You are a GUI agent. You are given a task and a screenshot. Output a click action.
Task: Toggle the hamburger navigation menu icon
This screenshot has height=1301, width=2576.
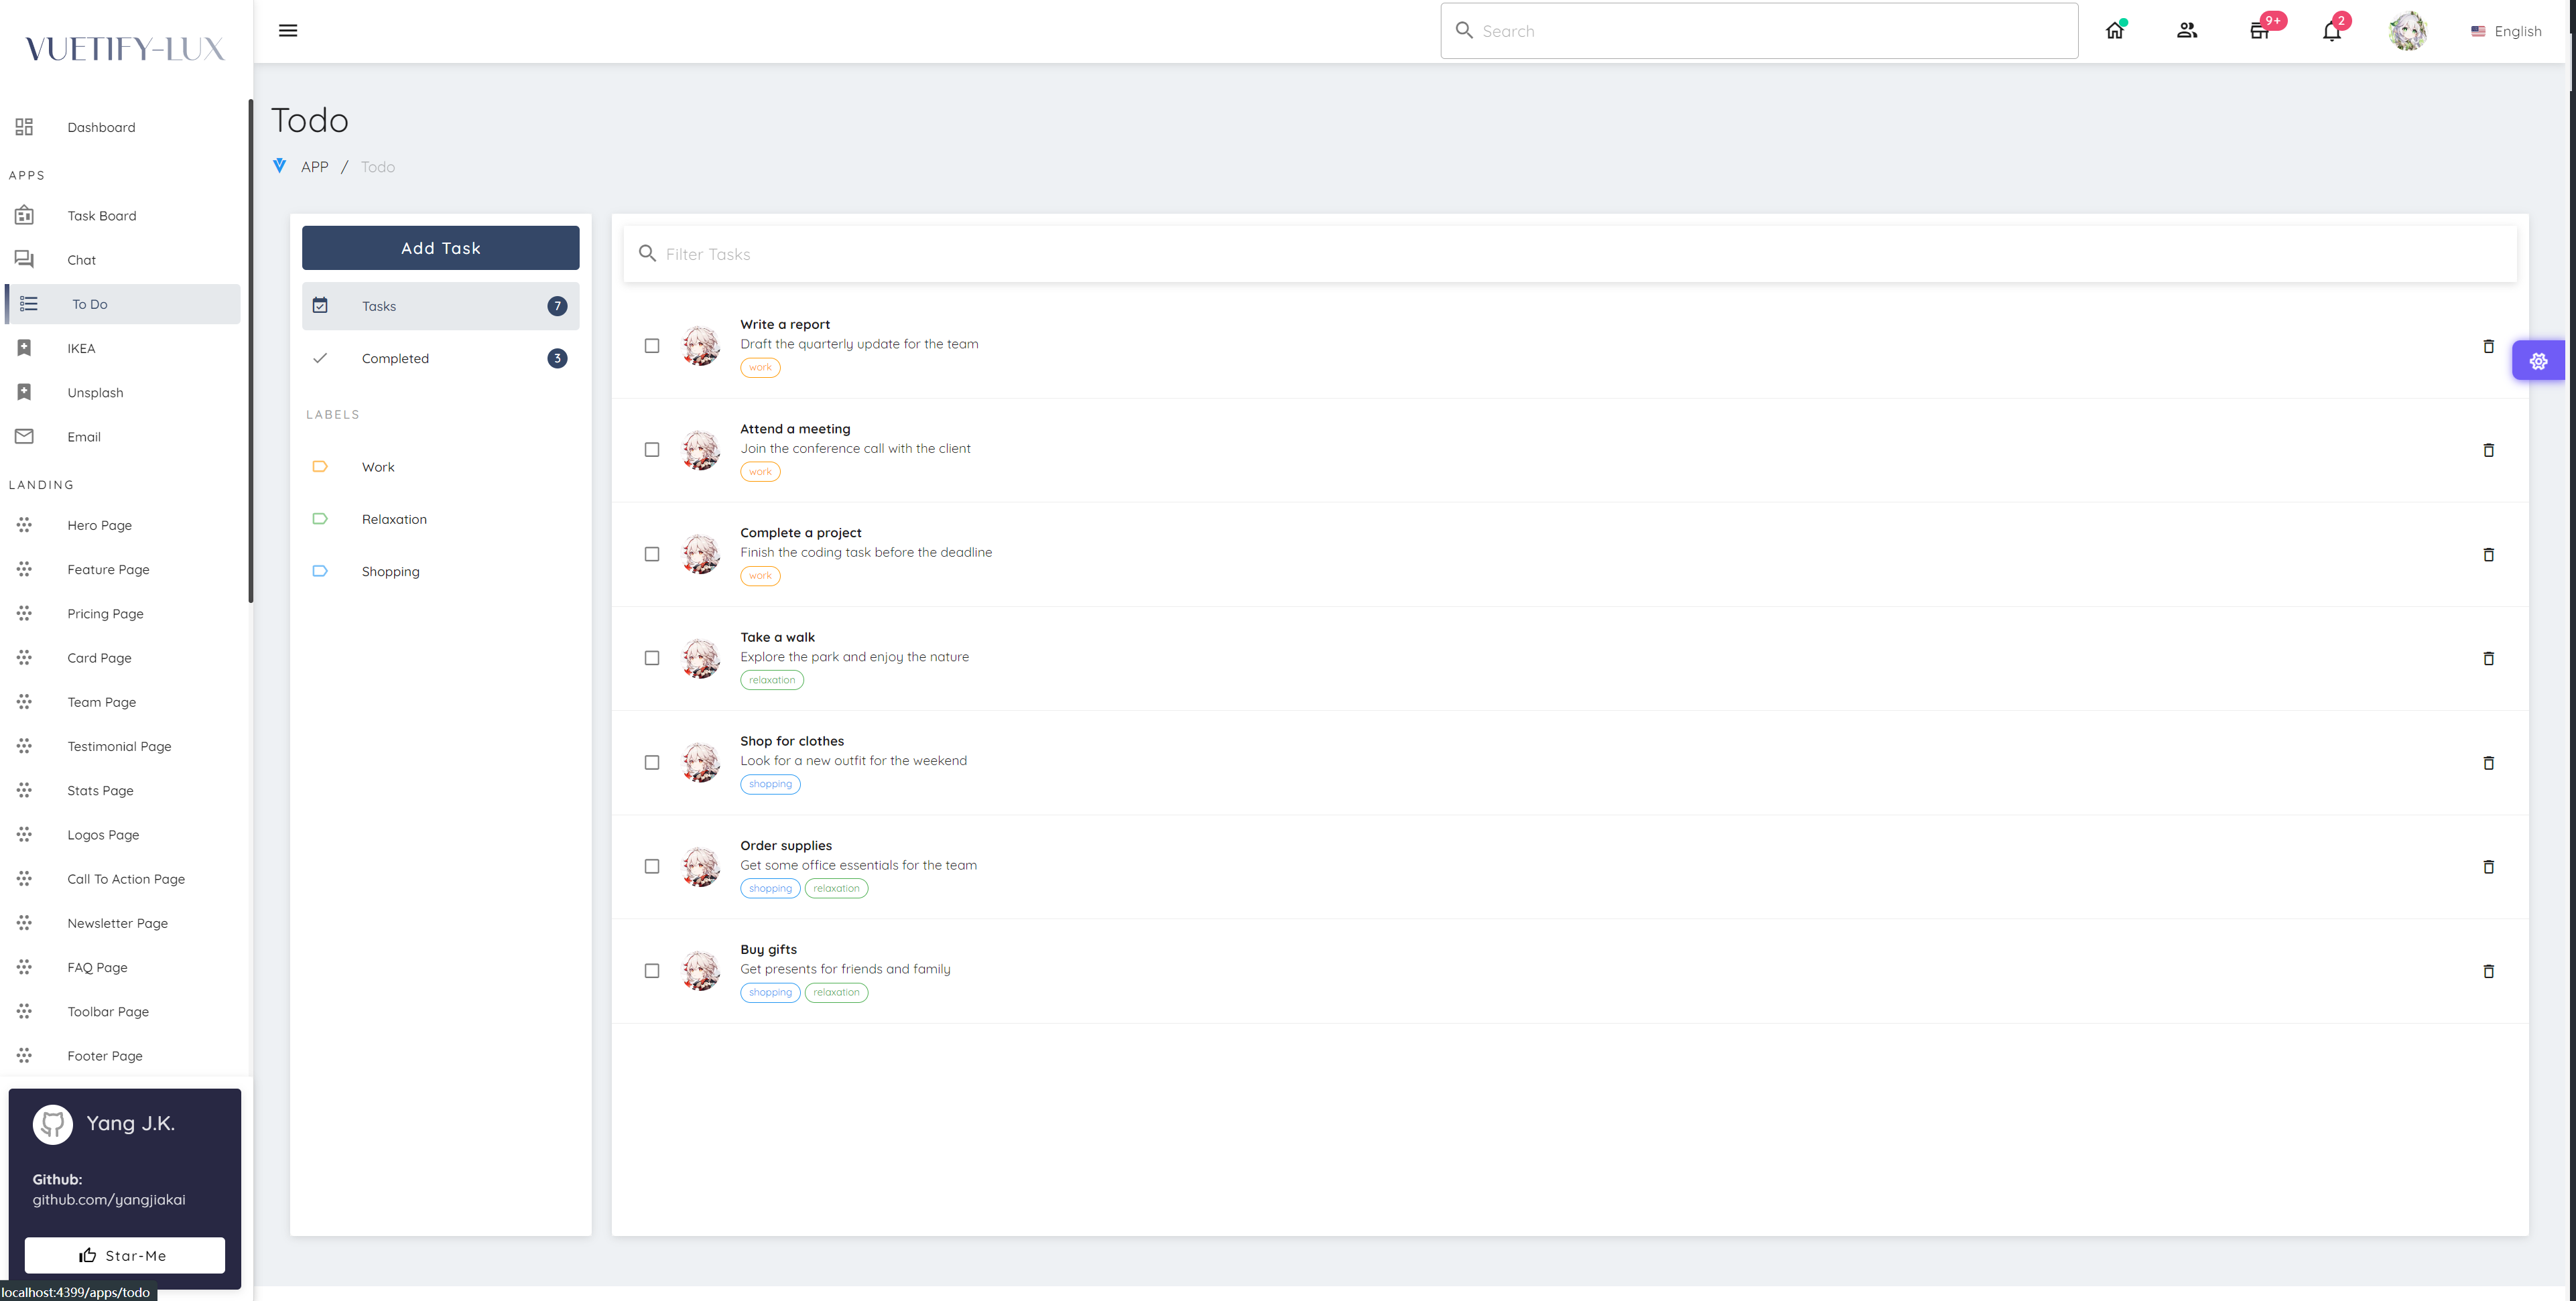[x=288, y=30]
